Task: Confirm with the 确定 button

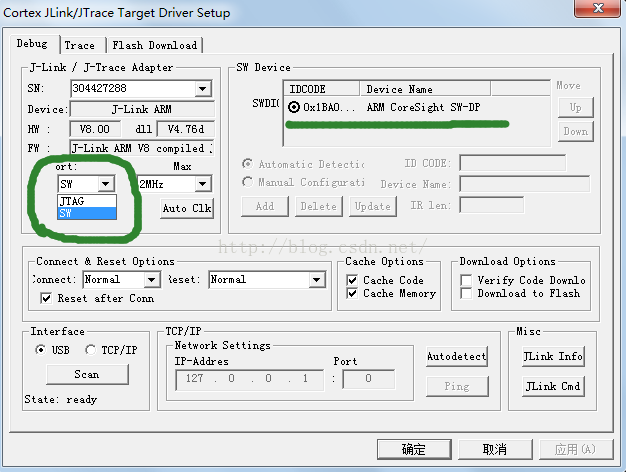Action: click(414, 450)
